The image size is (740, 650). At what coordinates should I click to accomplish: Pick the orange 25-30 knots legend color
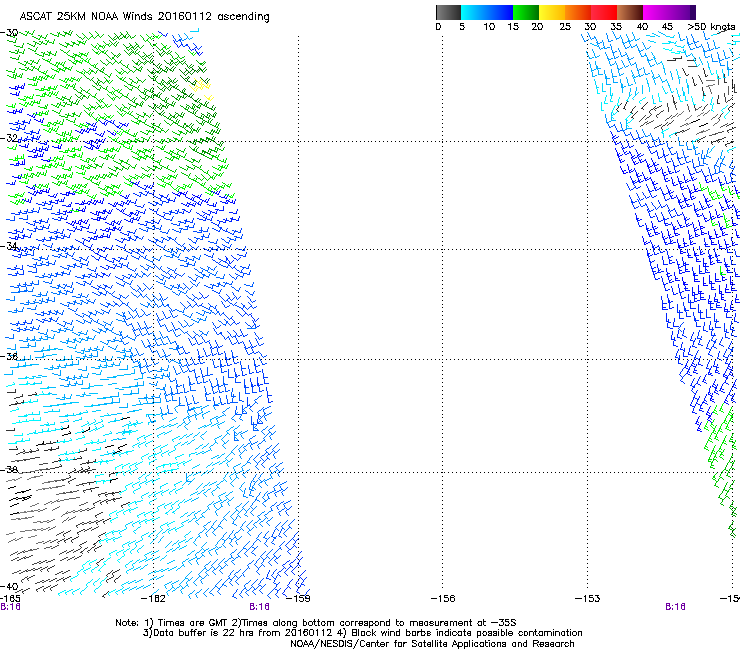click(578, 12)
